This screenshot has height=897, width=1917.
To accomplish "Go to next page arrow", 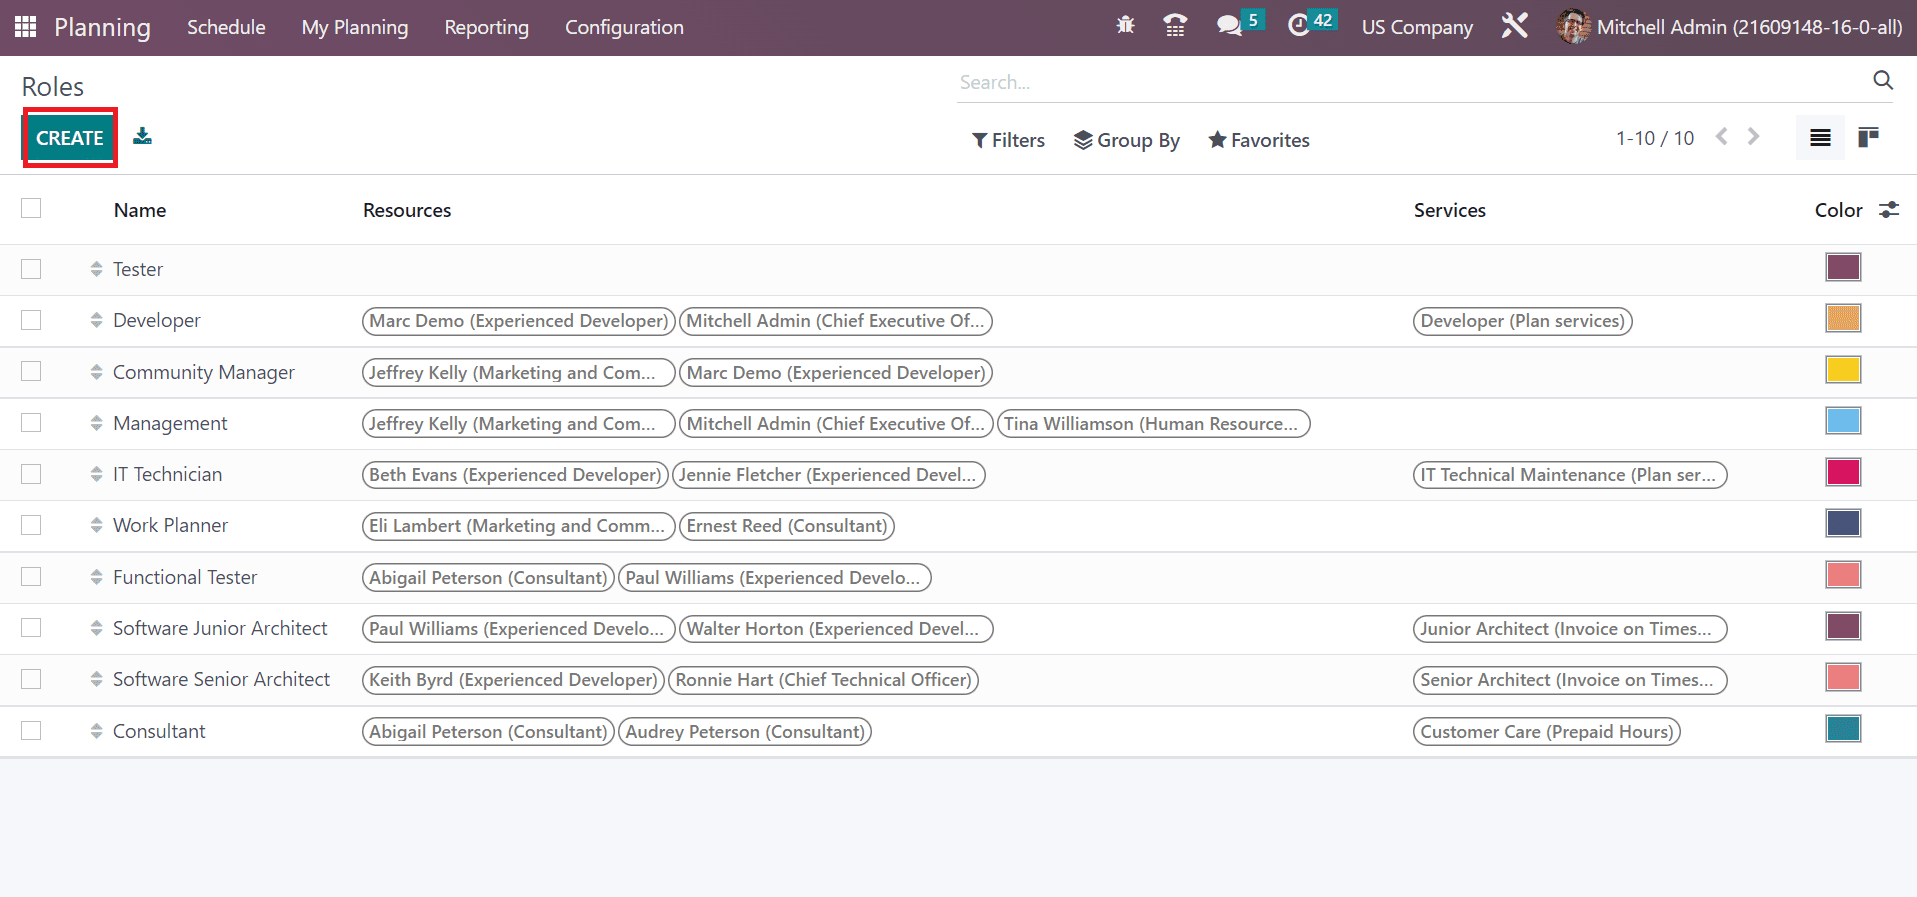I will [1753, 137].
